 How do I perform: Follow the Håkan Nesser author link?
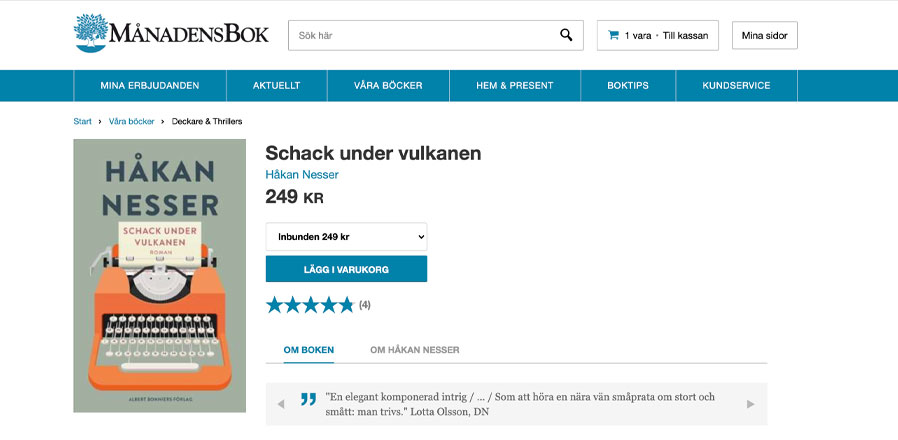(x=302, y=175)
